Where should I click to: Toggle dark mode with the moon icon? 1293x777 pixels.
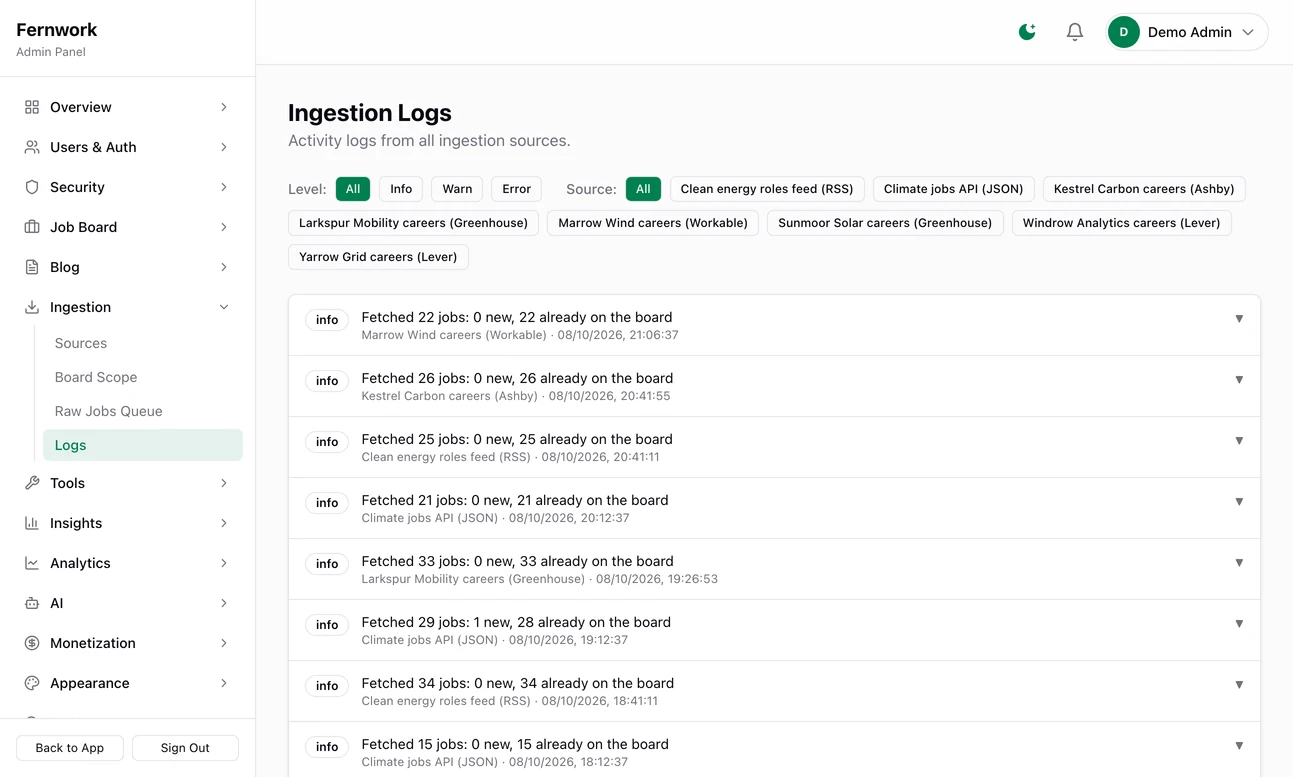tap(1027, 32)
